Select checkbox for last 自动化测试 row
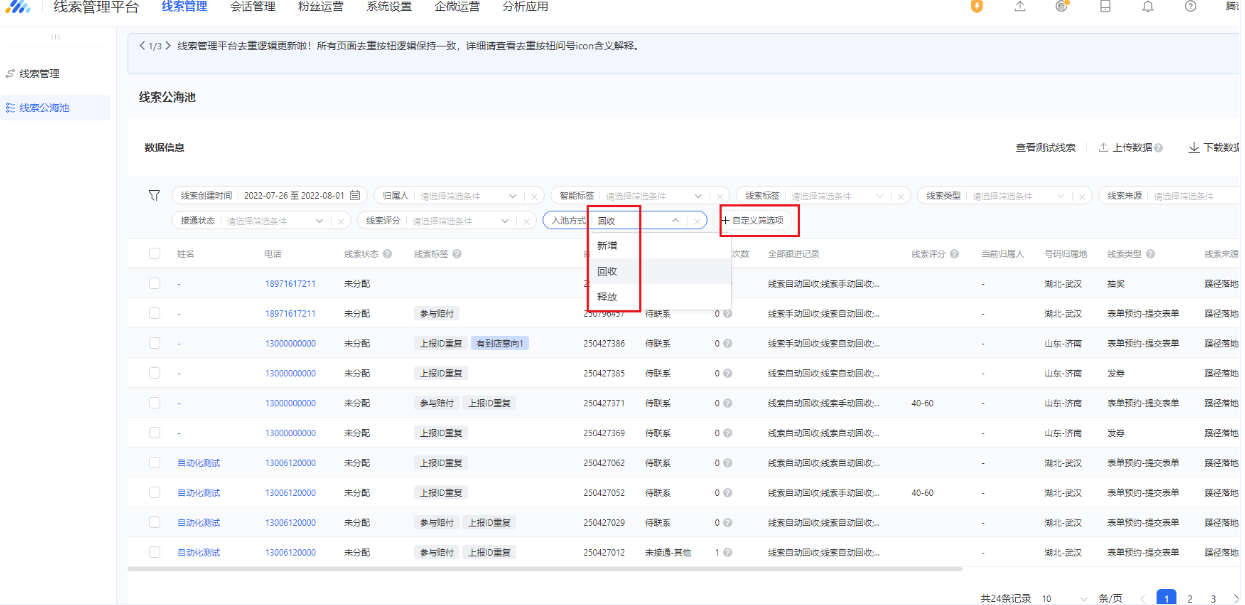1245x605 pixels. (155, 552)
